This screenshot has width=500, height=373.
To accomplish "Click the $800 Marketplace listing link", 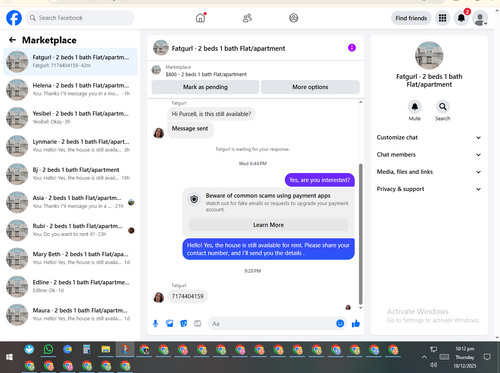I will pos(206,74).
